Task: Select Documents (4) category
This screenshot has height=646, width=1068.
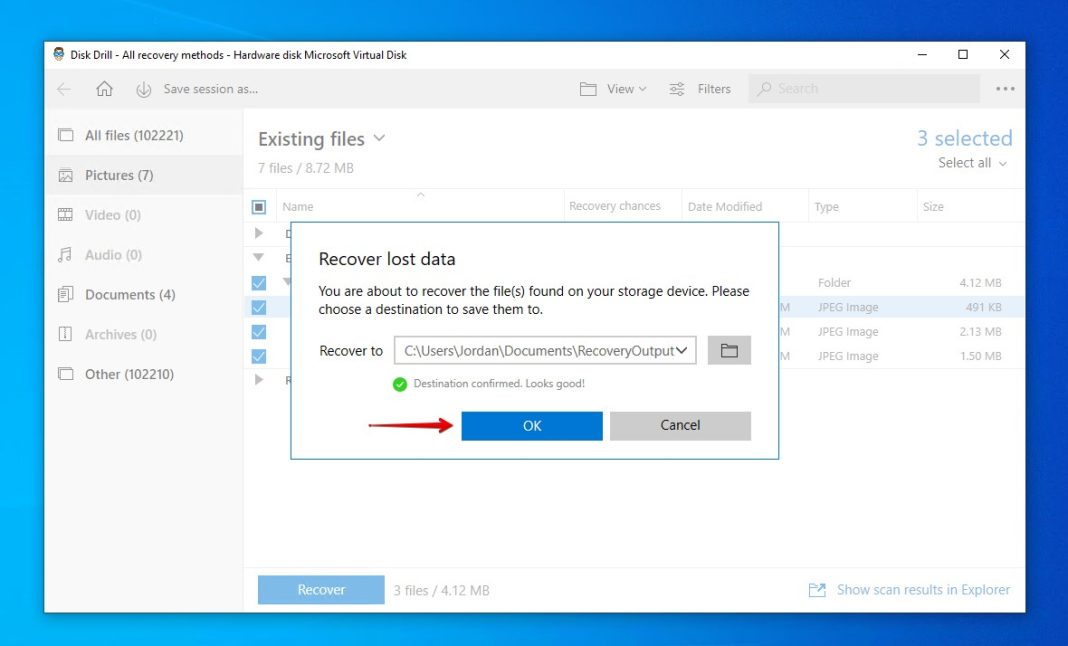Action: [144, 295]
